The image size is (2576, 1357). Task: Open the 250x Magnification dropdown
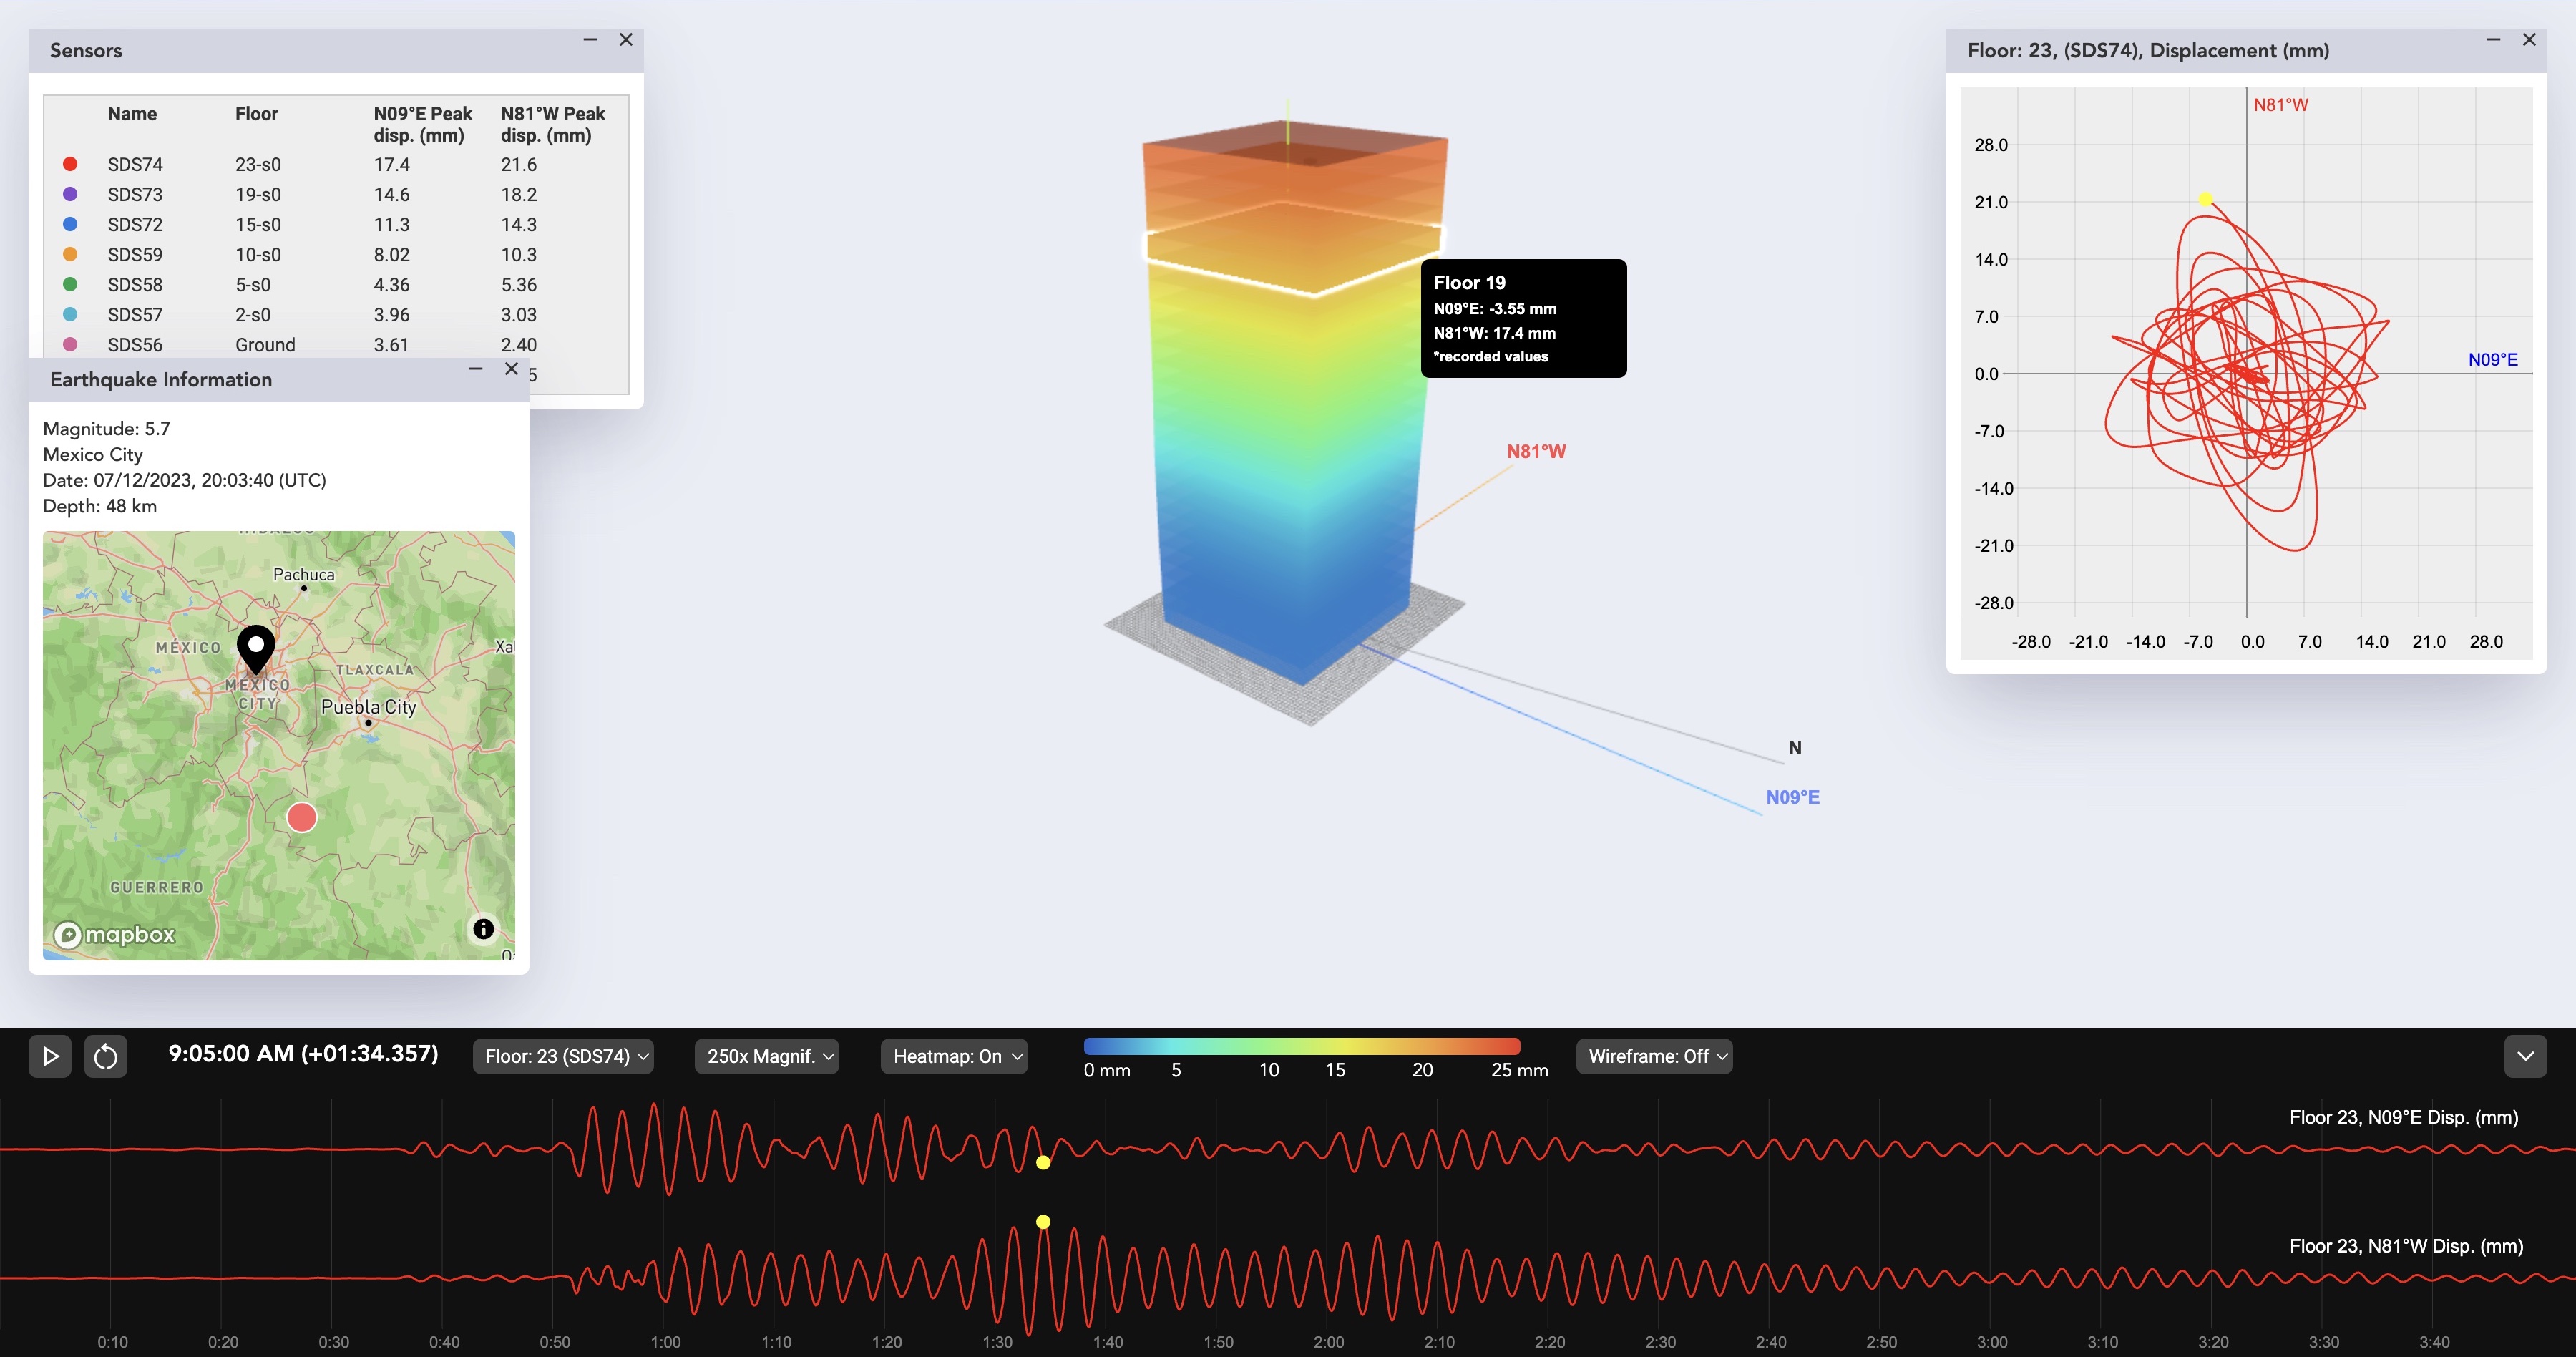tap(766, 1056)
